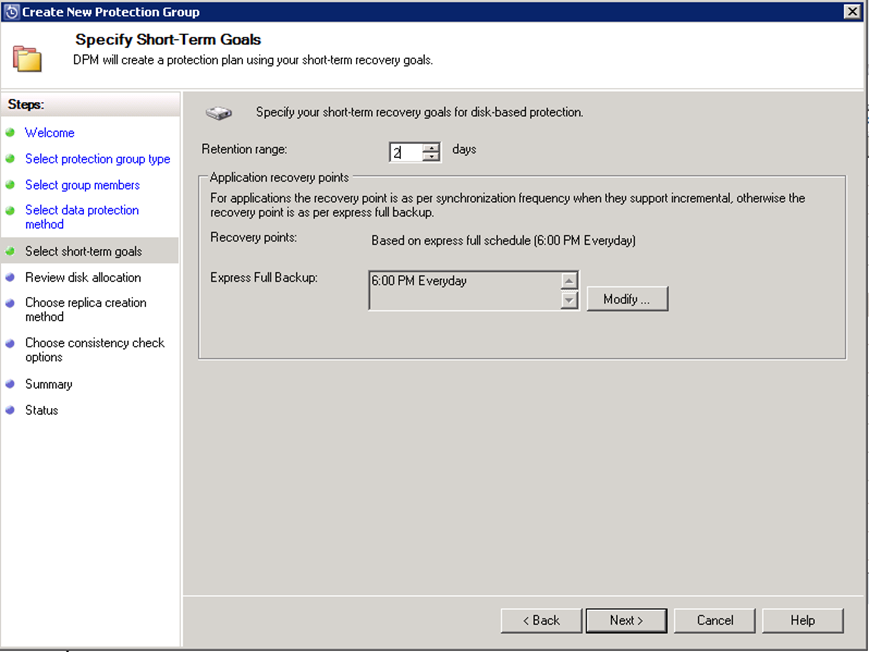Go to Select data protection method step
The image size is (869, 652).
pyautogui.click(x=82, y=217)
